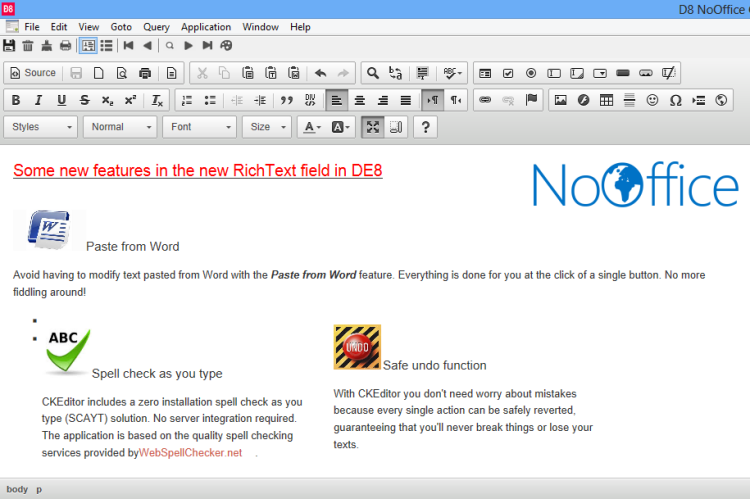Insert a textarea form element
The width and height of the screenshot is (750, 499).
[577, 73]
